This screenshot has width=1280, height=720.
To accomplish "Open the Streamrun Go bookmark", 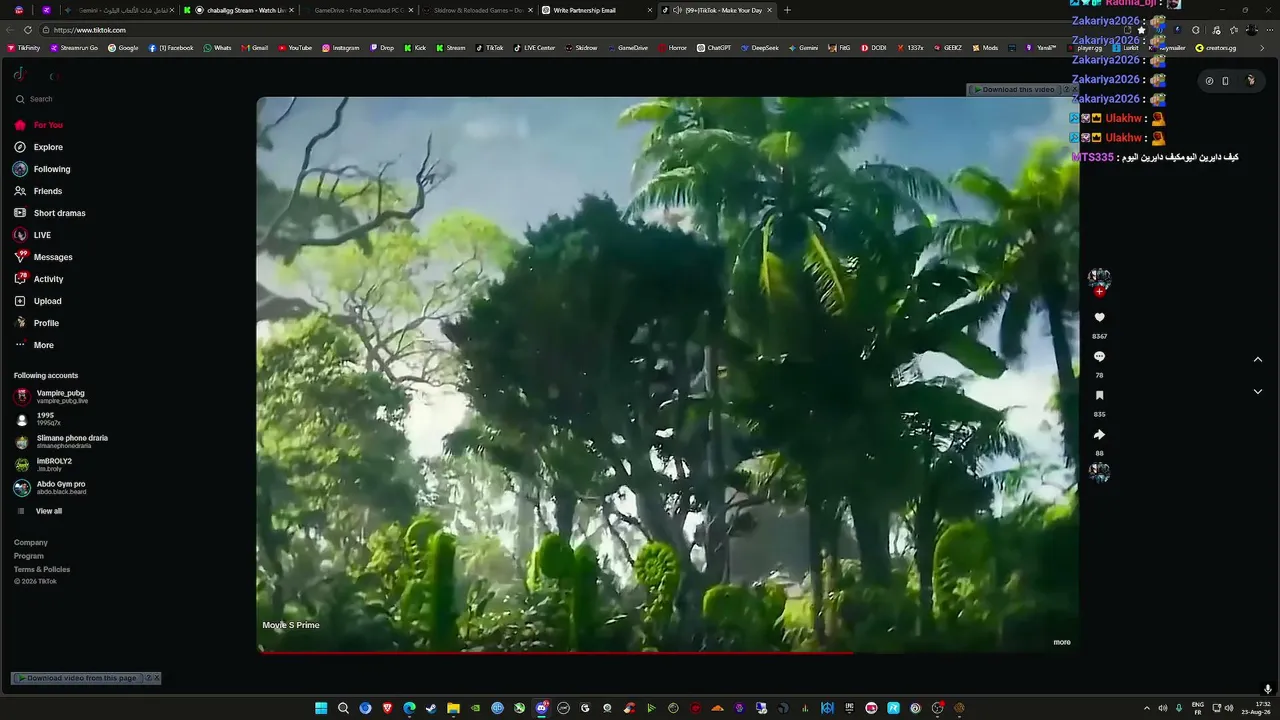I will point(74,48).
